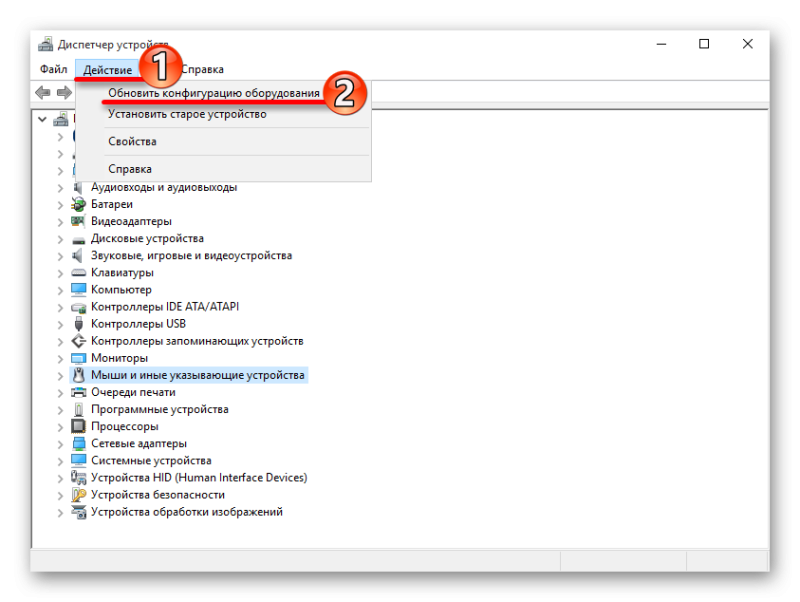Select Контроллеры IDE ATA/ATAPI row
The image size is (800, 602).
pyautogui.click(x=165, y=307)
